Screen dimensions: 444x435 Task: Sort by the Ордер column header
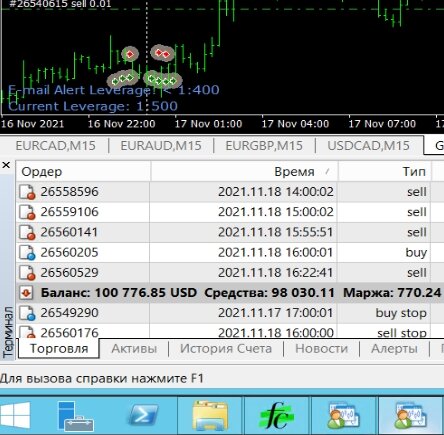tap(83, 172)
